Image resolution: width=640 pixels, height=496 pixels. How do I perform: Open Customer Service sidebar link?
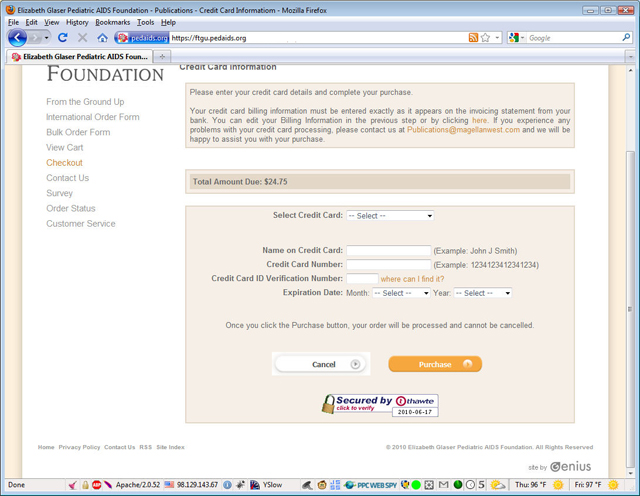81,224
